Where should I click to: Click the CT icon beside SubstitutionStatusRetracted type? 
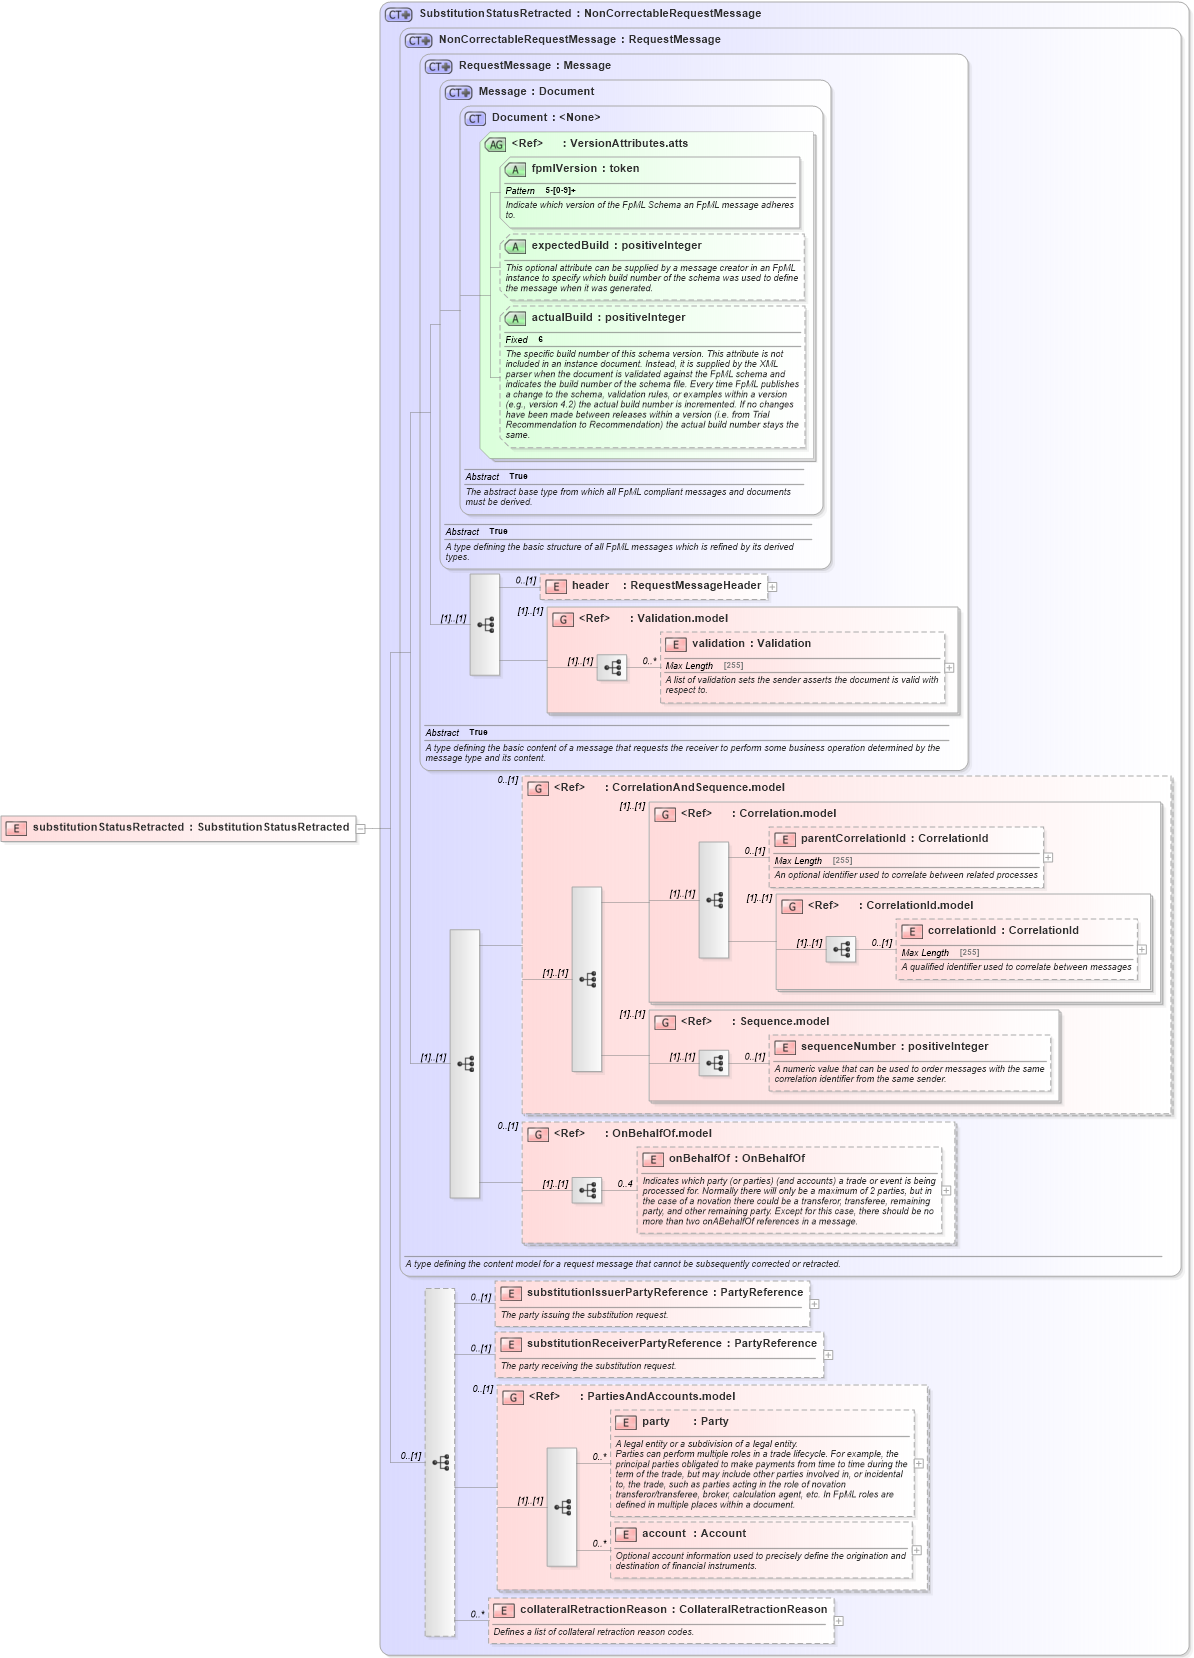[398, 15]
